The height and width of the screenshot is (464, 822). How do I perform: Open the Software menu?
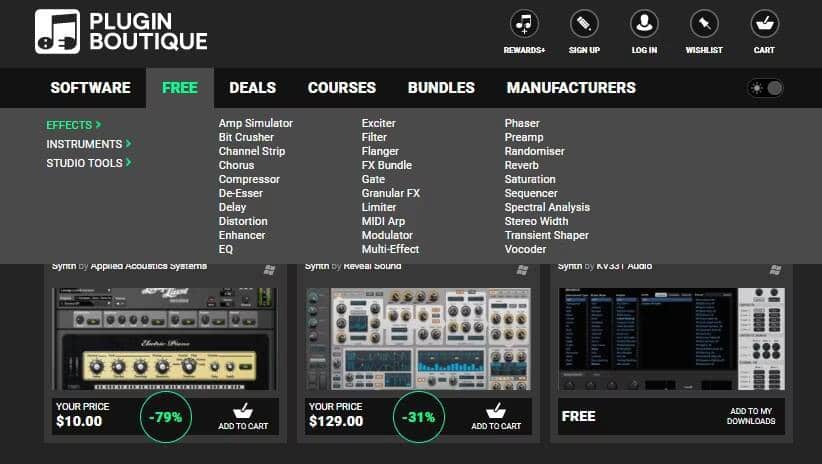click(x=91, y=88)
